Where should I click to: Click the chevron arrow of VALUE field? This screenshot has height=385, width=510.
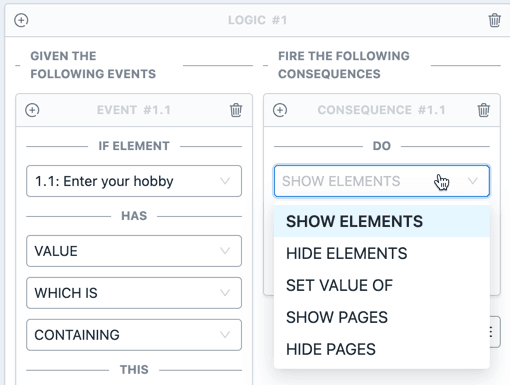[x=225, y=251]
